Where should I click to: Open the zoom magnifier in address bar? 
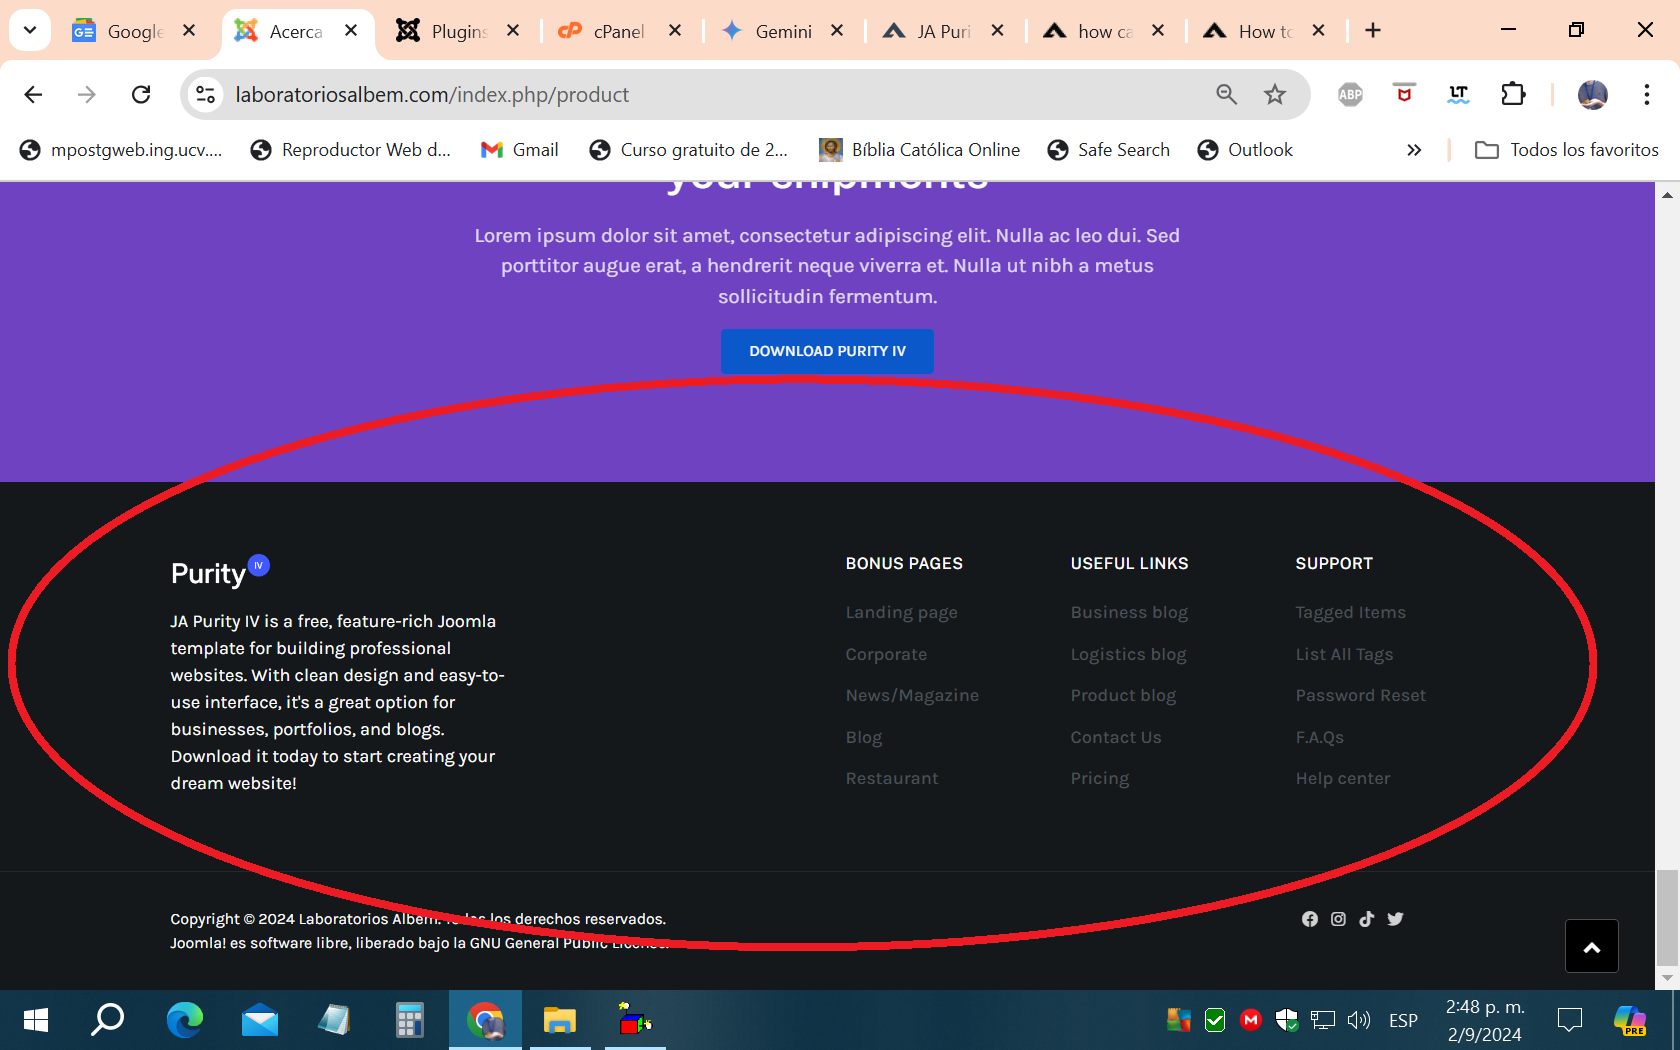coord(1226,94)
